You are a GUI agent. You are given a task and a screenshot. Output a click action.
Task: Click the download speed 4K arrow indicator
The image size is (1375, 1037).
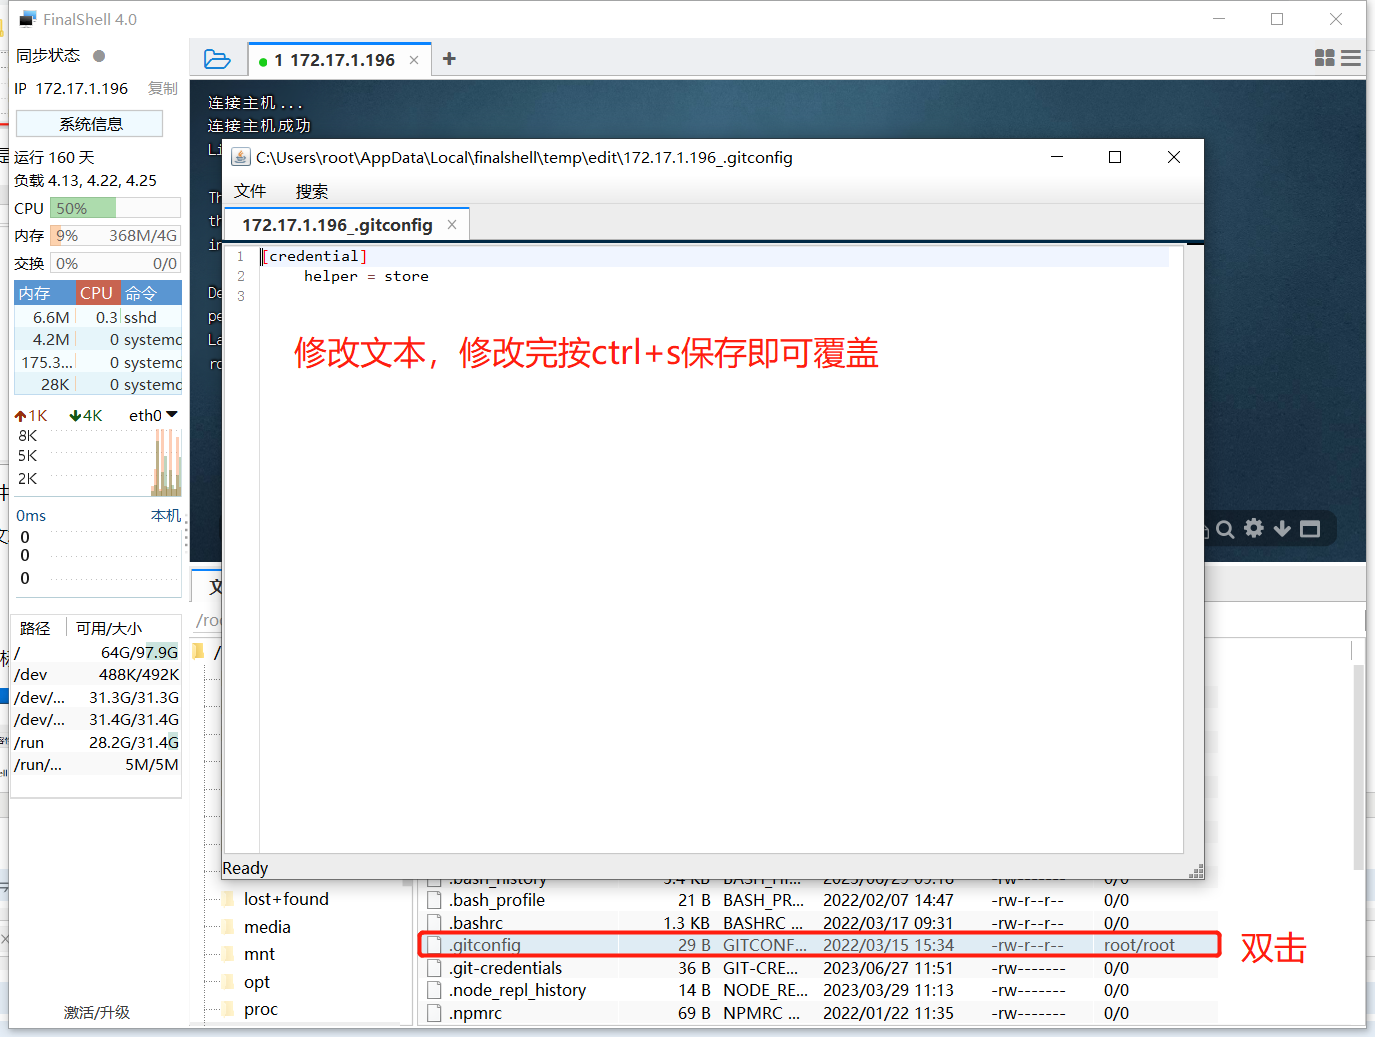tap(86, 415)
